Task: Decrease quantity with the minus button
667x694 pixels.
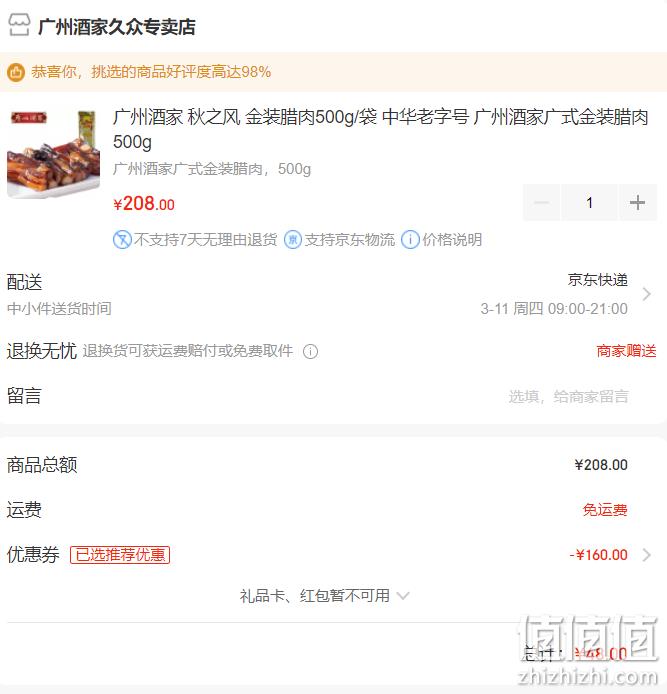Action: [x=541, y=203]
